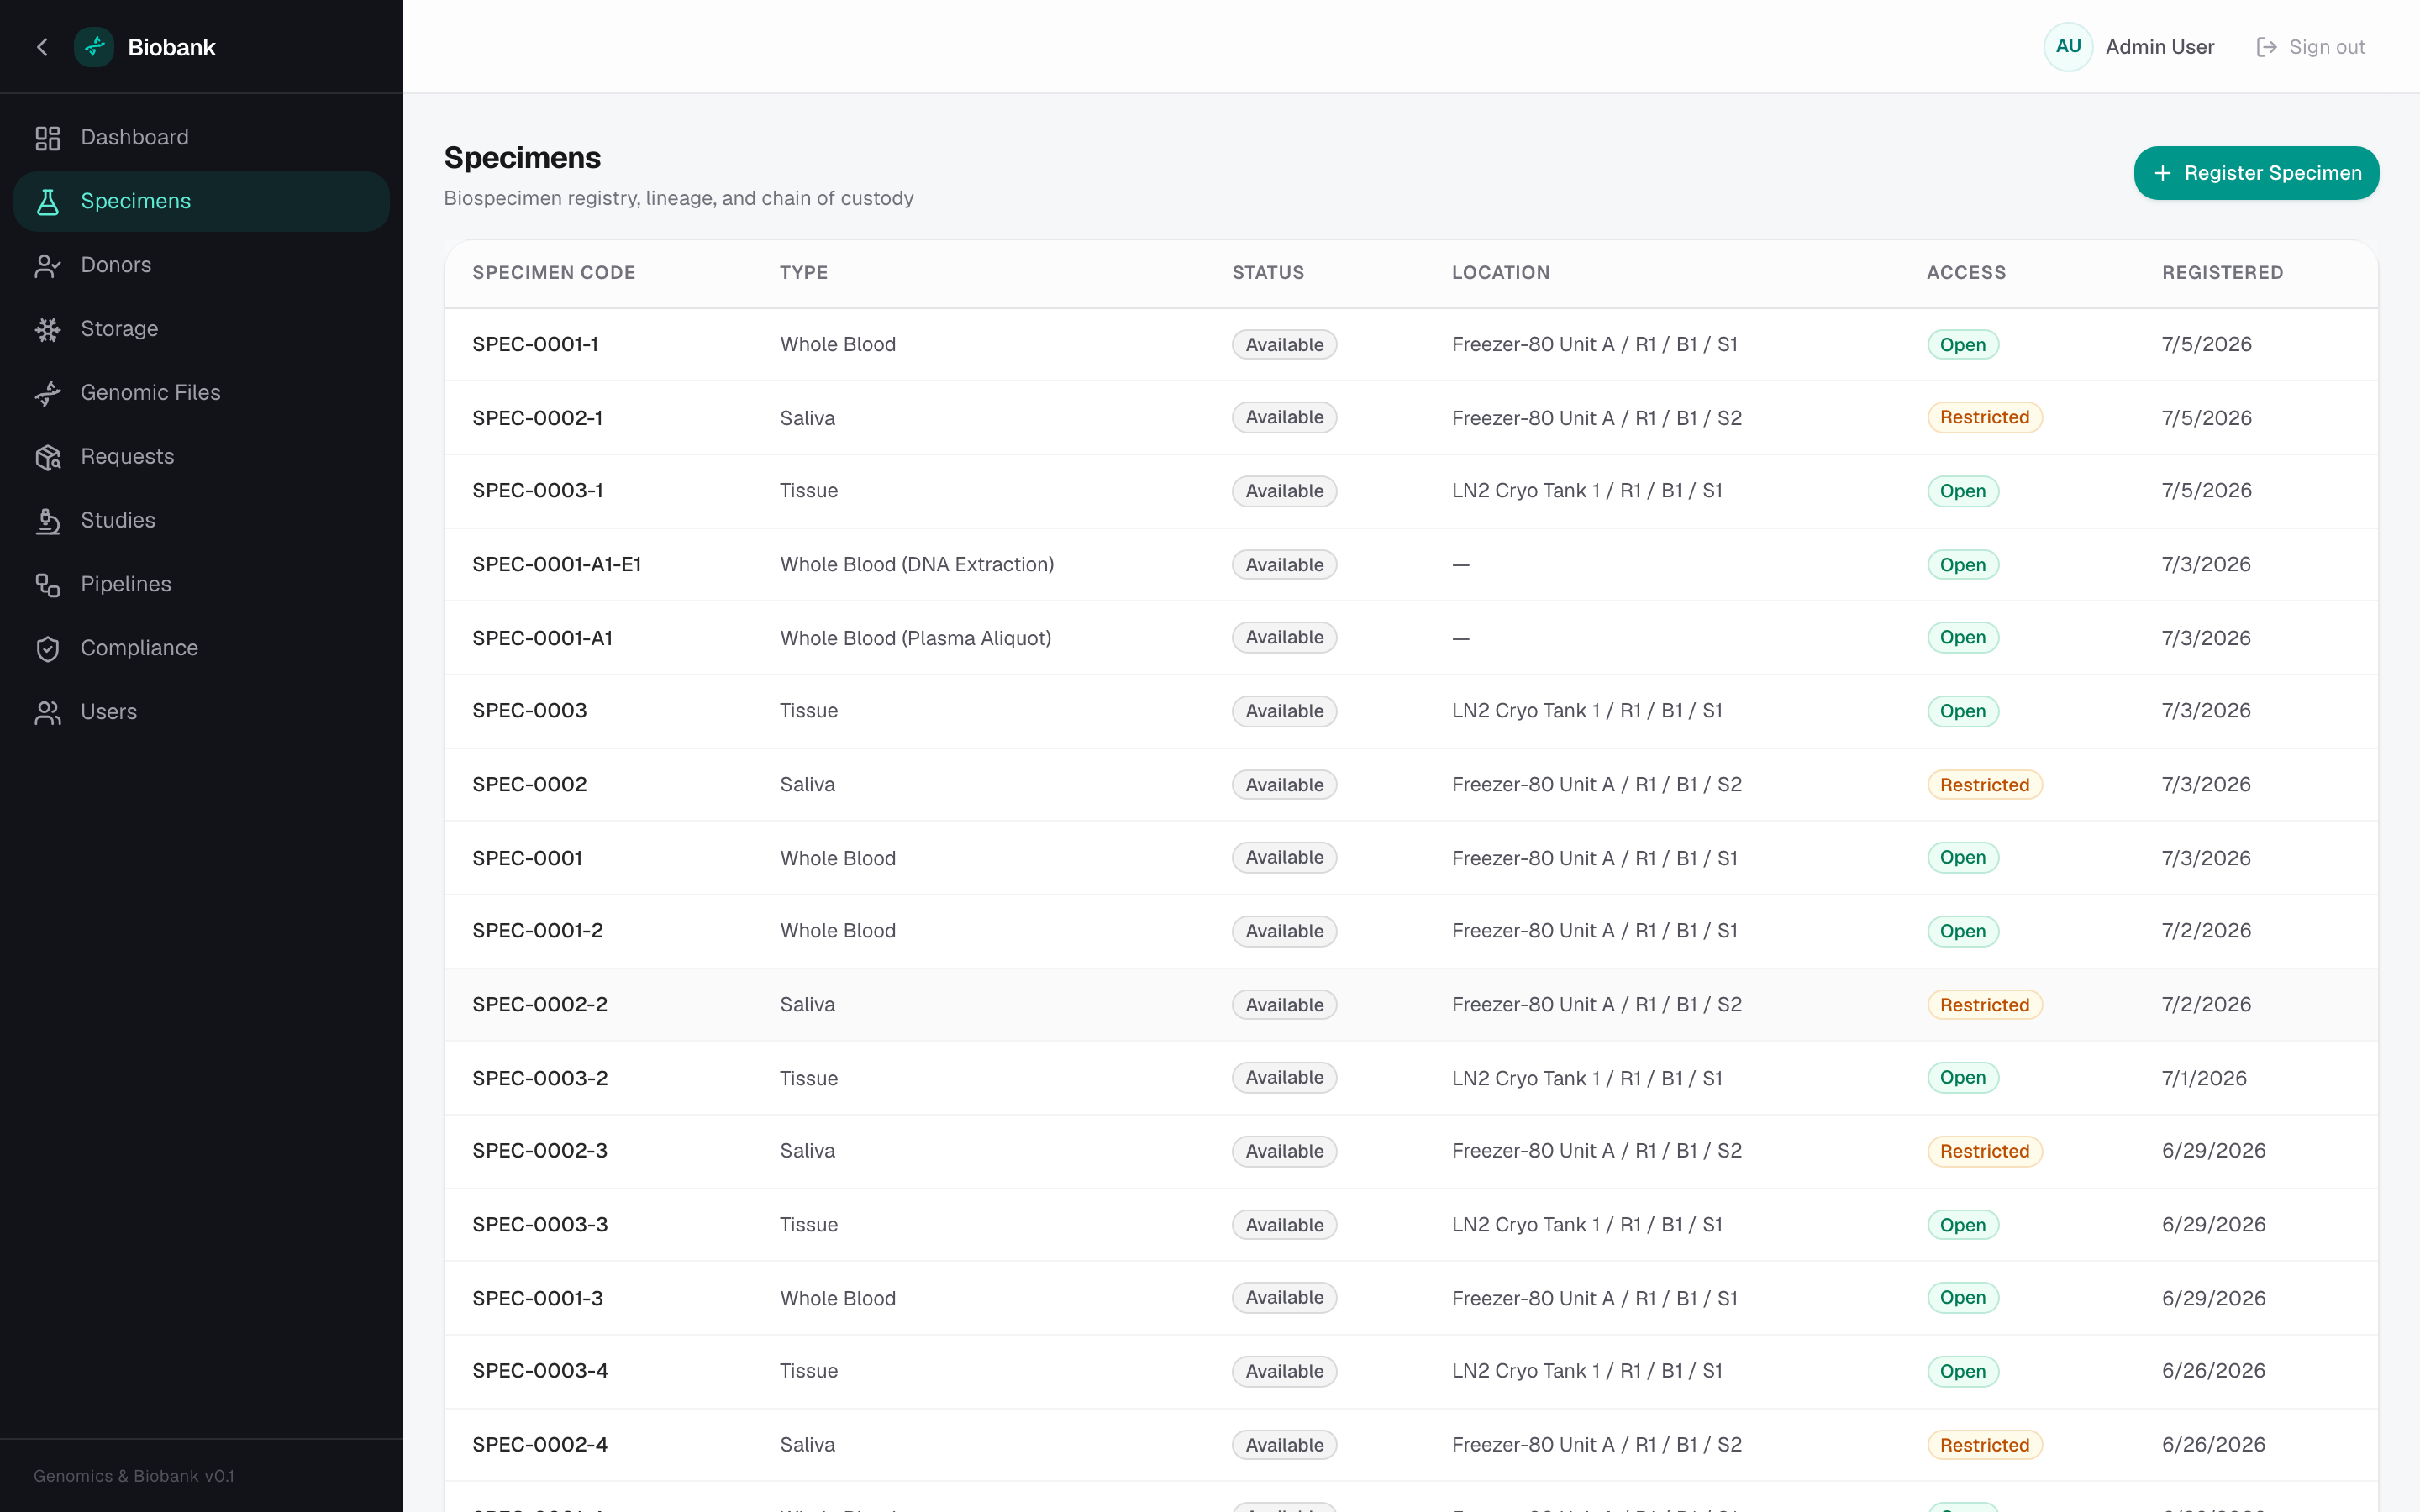The height and width of the screenshot is (1512, 2420).
Task: Click the Compliance shield icon
Action: (x=48, y=649)
